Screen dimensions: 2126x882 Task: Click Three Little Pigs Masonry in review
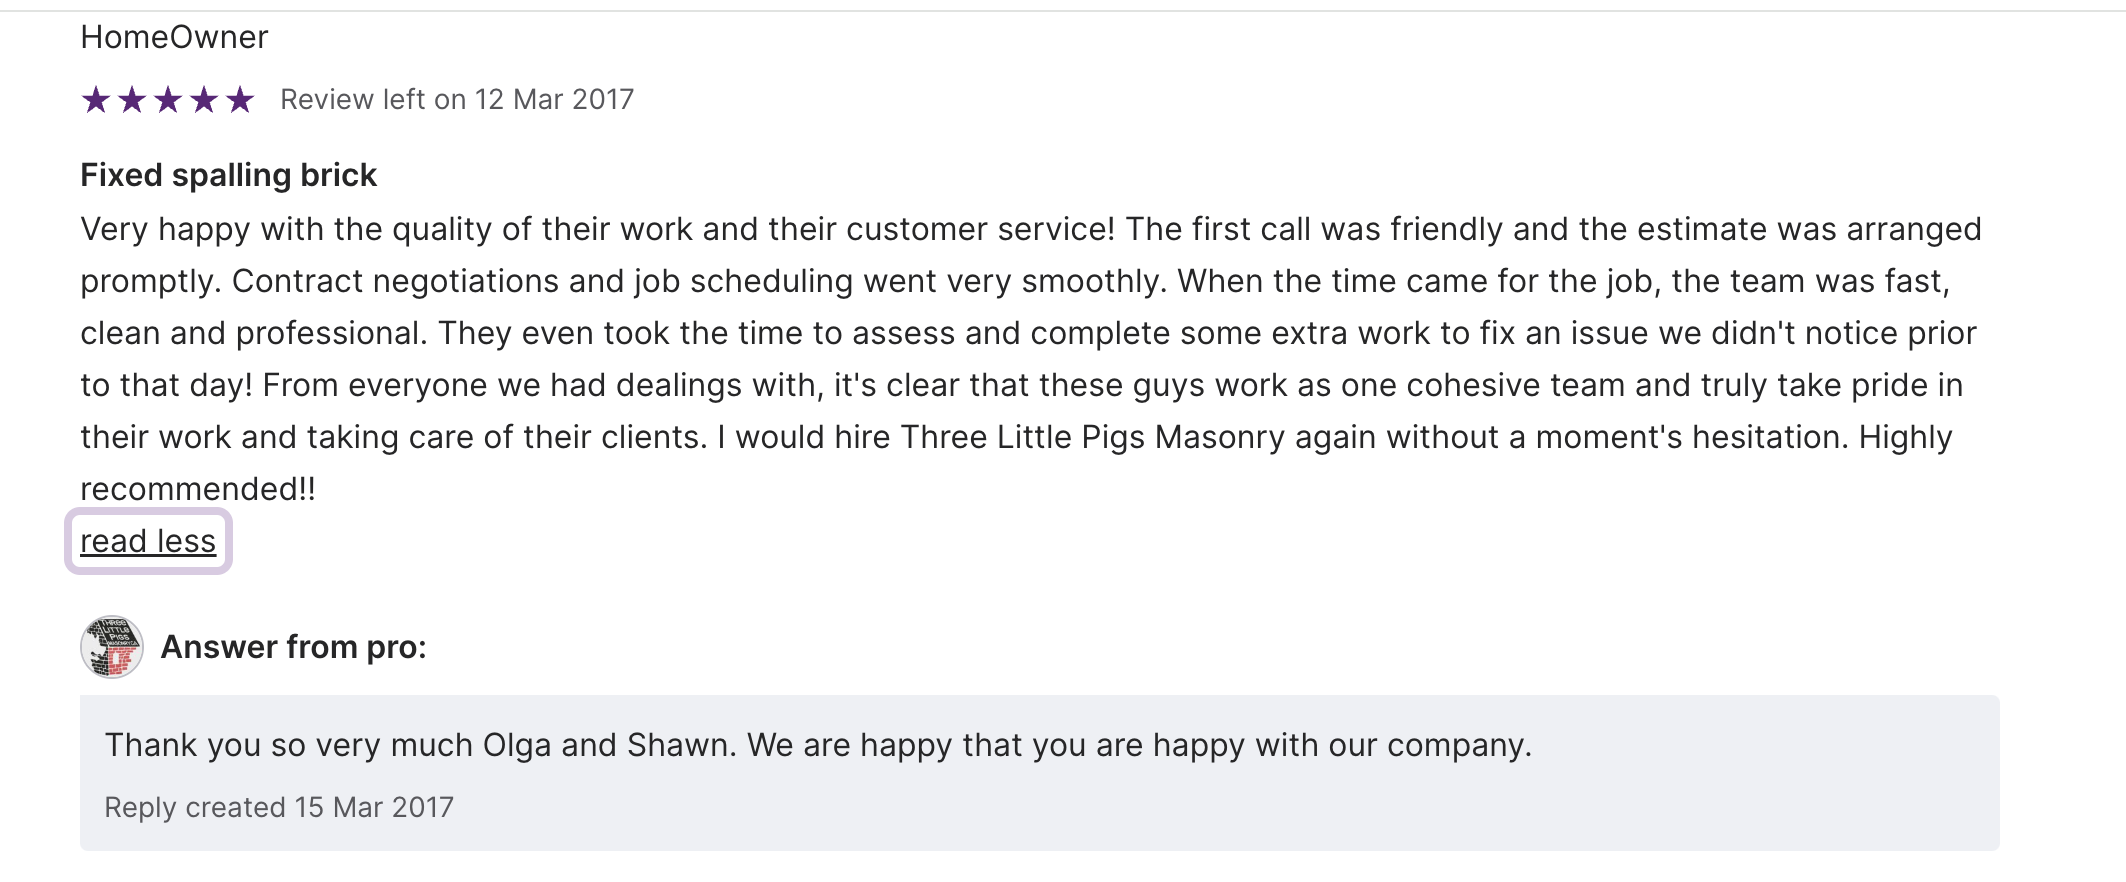pyautogui.click(x=1092, y=437)
